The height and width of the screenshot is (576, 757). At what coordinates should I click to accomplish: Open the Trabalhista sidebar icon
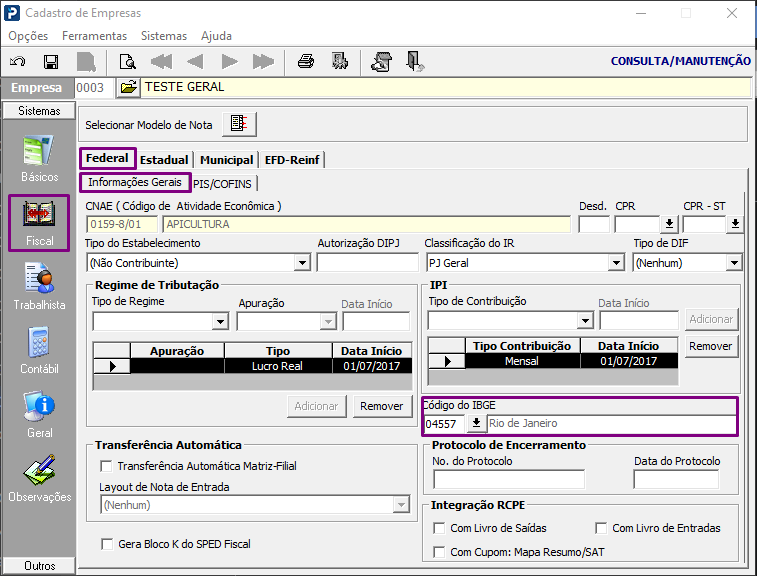pos(39,286)
